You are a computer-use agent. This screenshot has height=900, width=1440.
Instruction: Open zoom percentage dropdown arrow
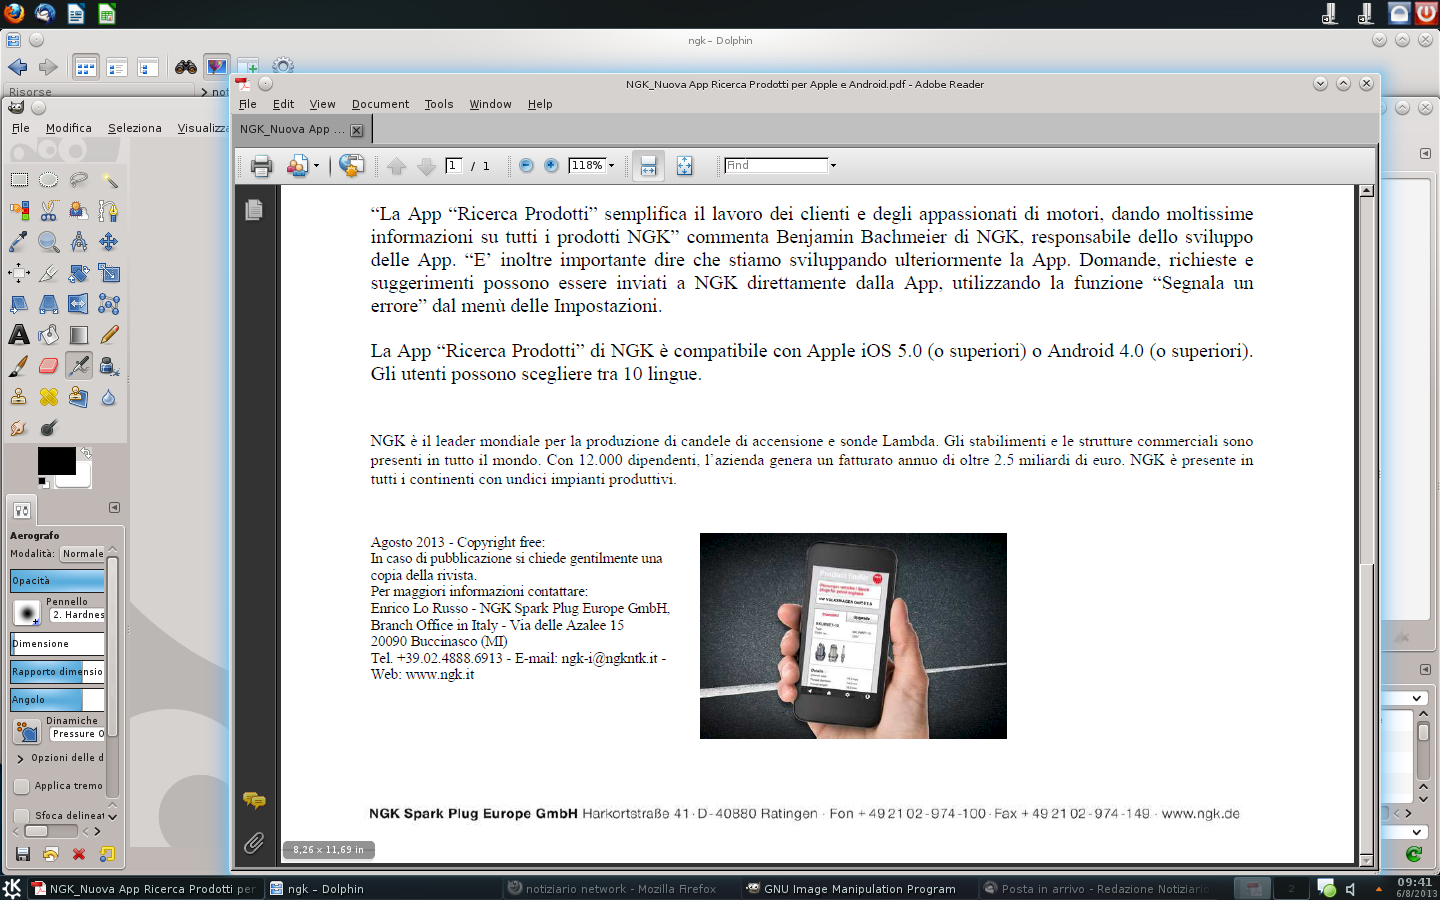pyautogui.click(x=611, y=166)
